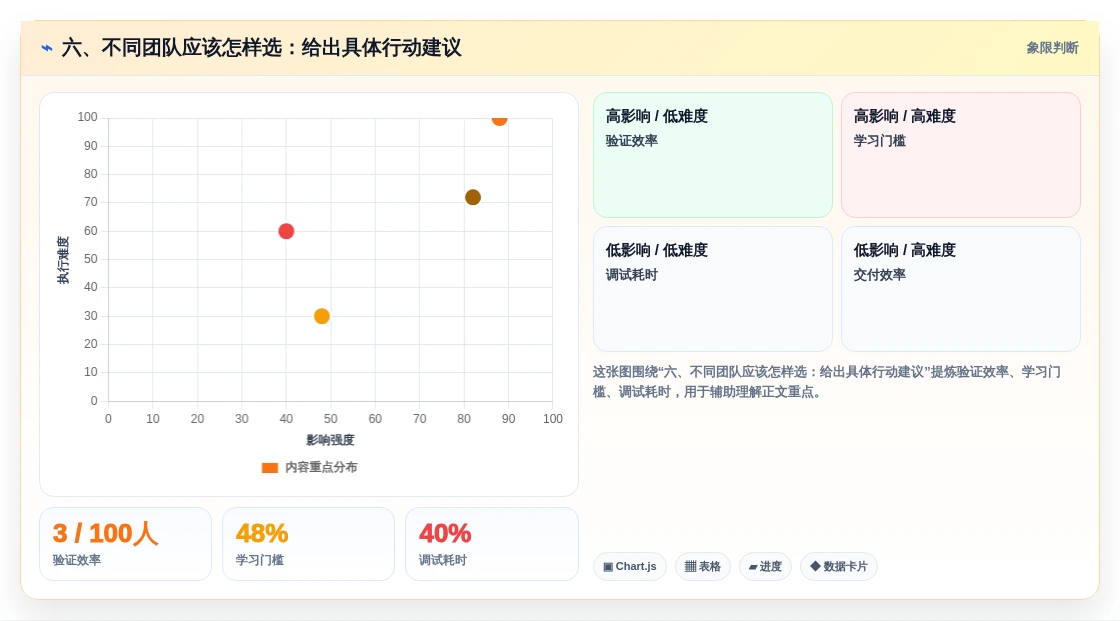Viewport: 1120px width, 621px height.
Task: Click the 进度 tag chip
Action: 765,567
